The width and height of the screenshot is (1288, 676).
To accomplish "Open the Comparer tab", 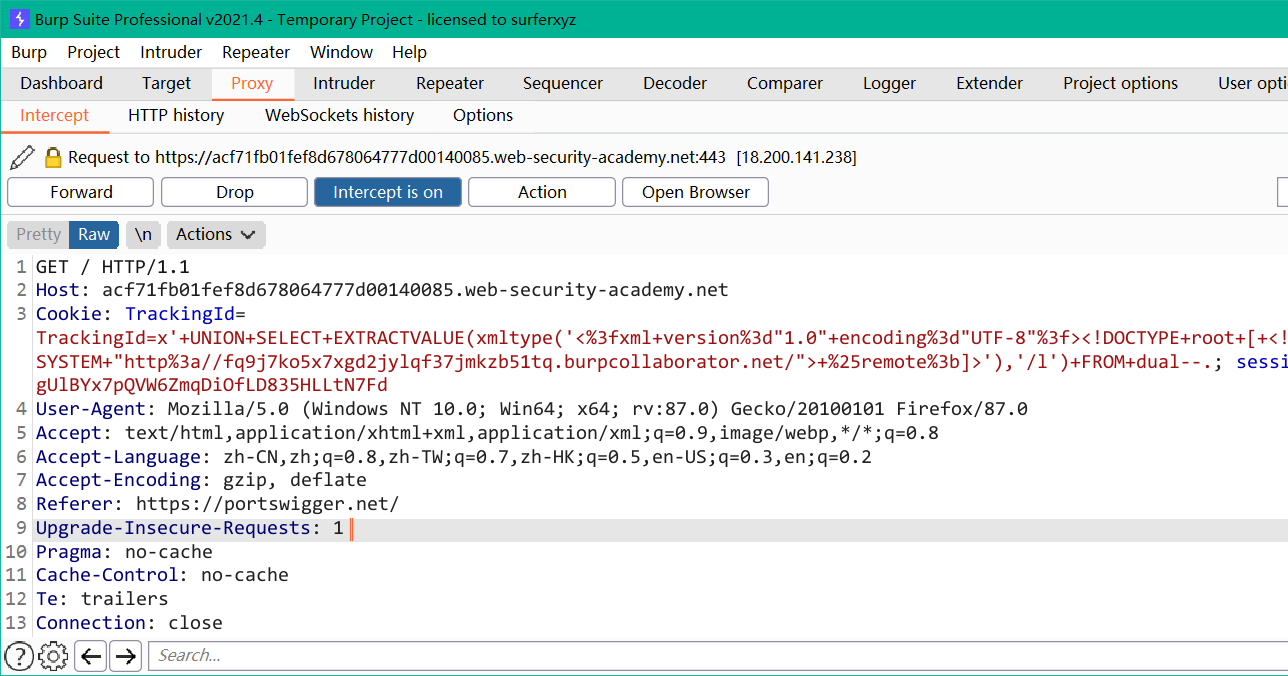I will [785, 83].
